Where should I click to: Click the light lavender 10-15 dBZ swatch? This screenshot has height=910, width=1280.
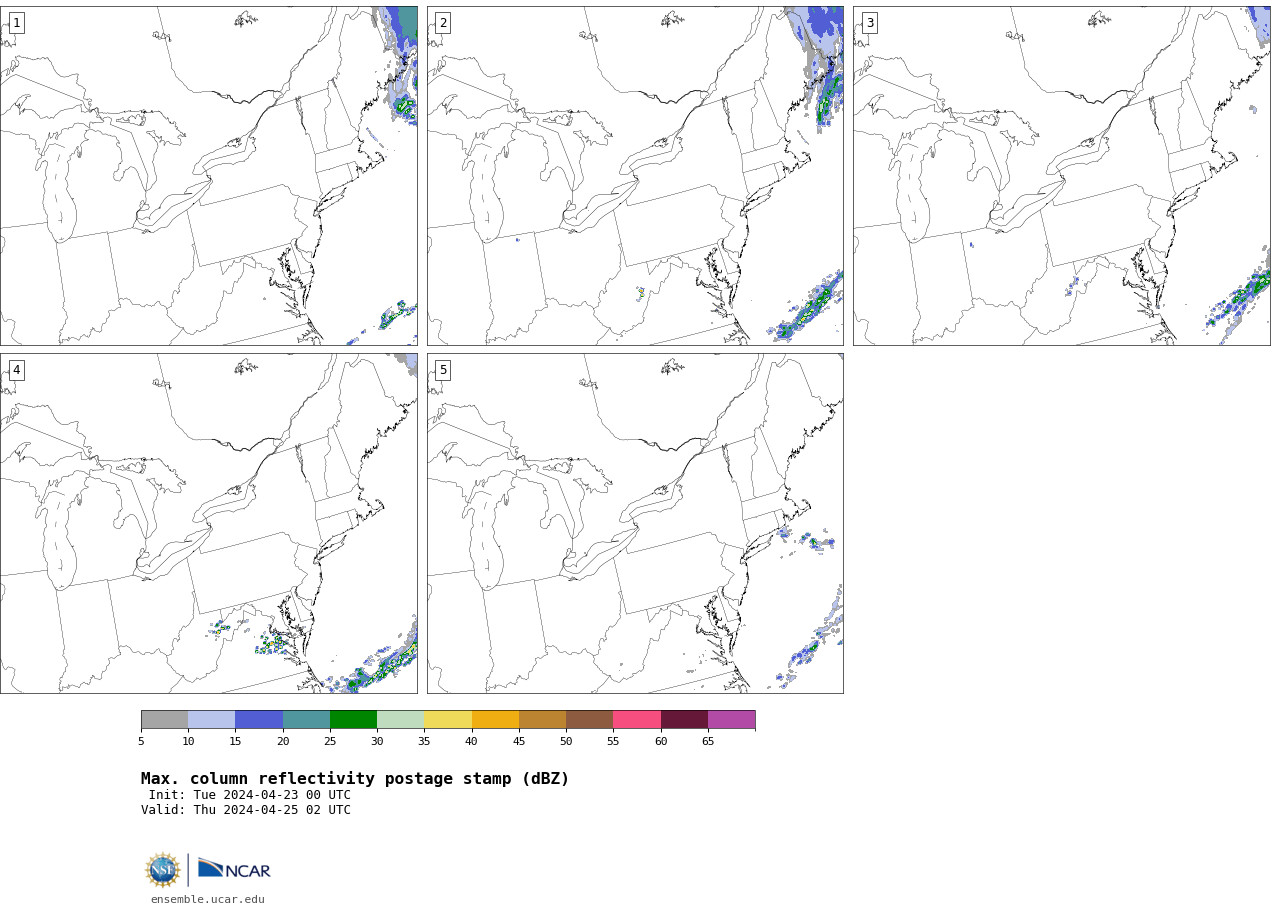(x=211, y=720)
